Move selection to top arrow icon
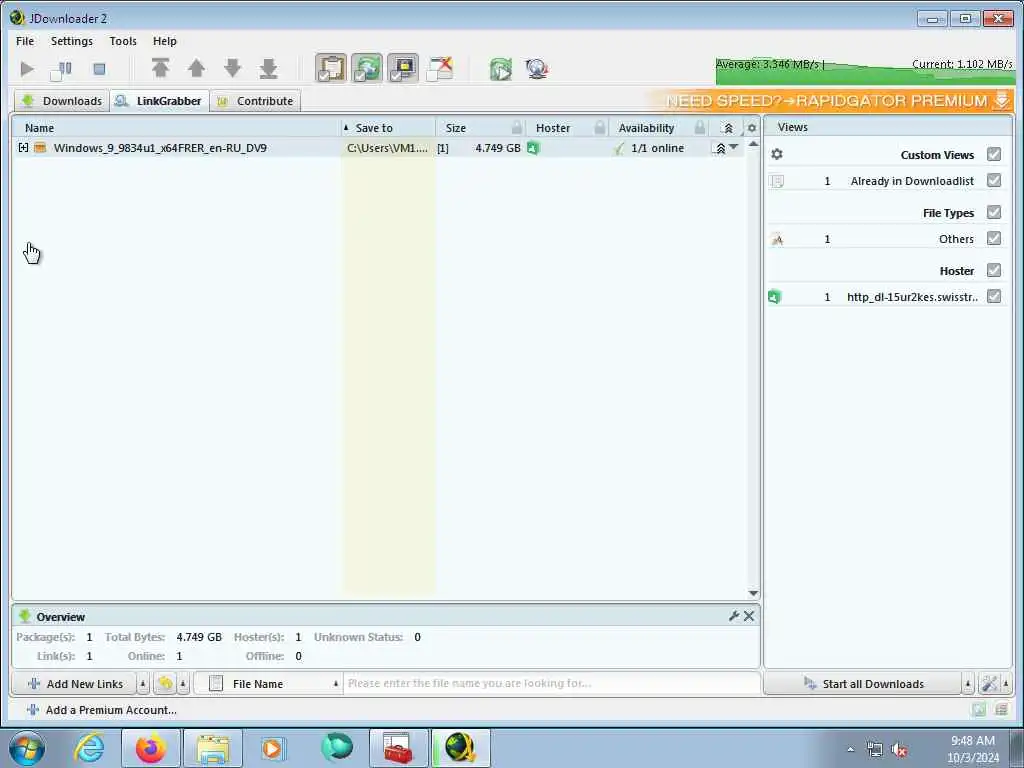The height and width of the screenshot is (768, 1024). 161,68
